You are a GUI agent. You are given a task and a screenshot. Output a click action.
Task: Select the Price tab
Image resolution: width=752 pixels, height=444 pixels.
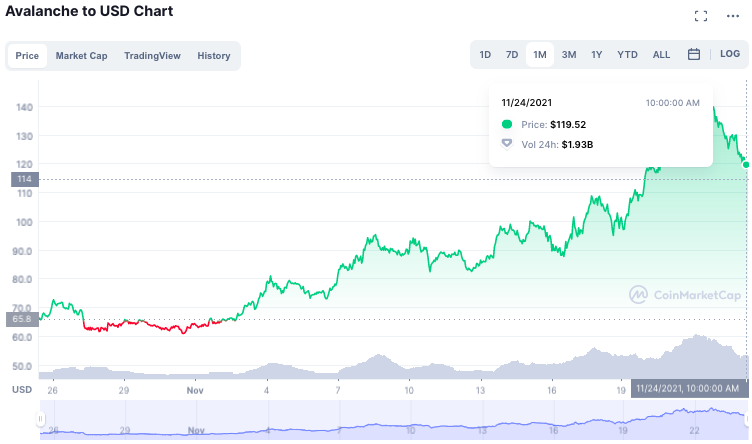(27, 56)
